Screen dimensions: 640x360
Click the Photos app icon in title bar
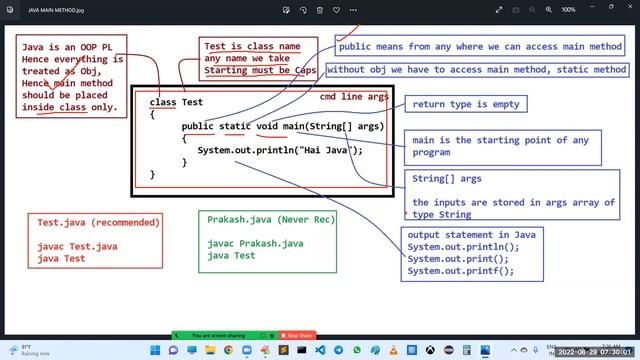(x=10, y=10)
